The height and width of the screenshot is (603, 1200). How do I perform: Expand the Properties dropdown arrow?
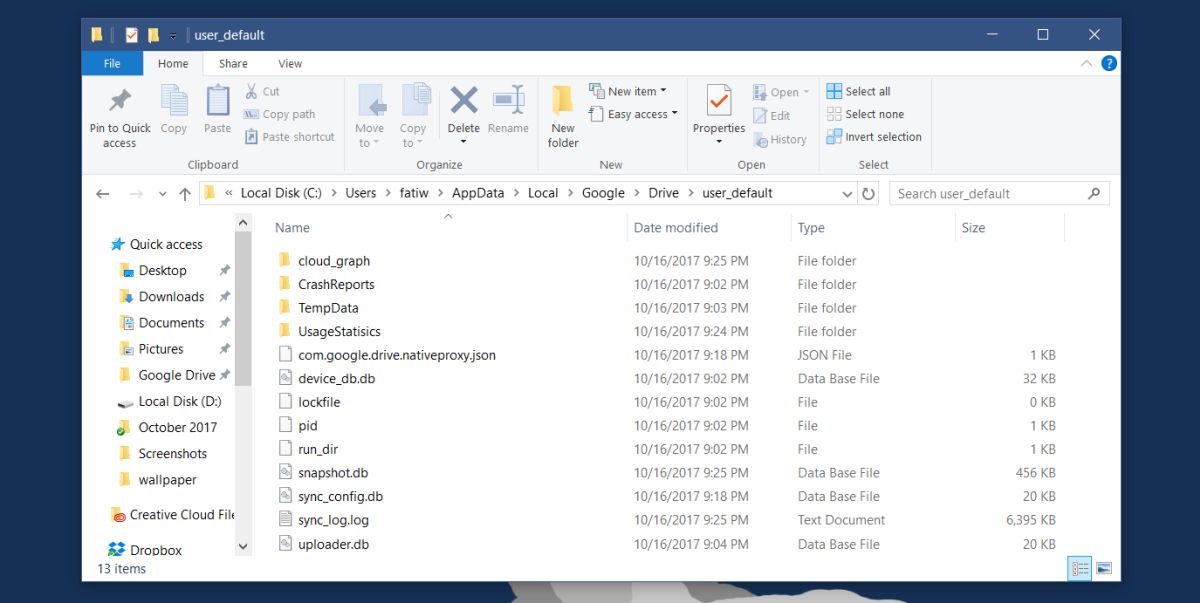719,142
